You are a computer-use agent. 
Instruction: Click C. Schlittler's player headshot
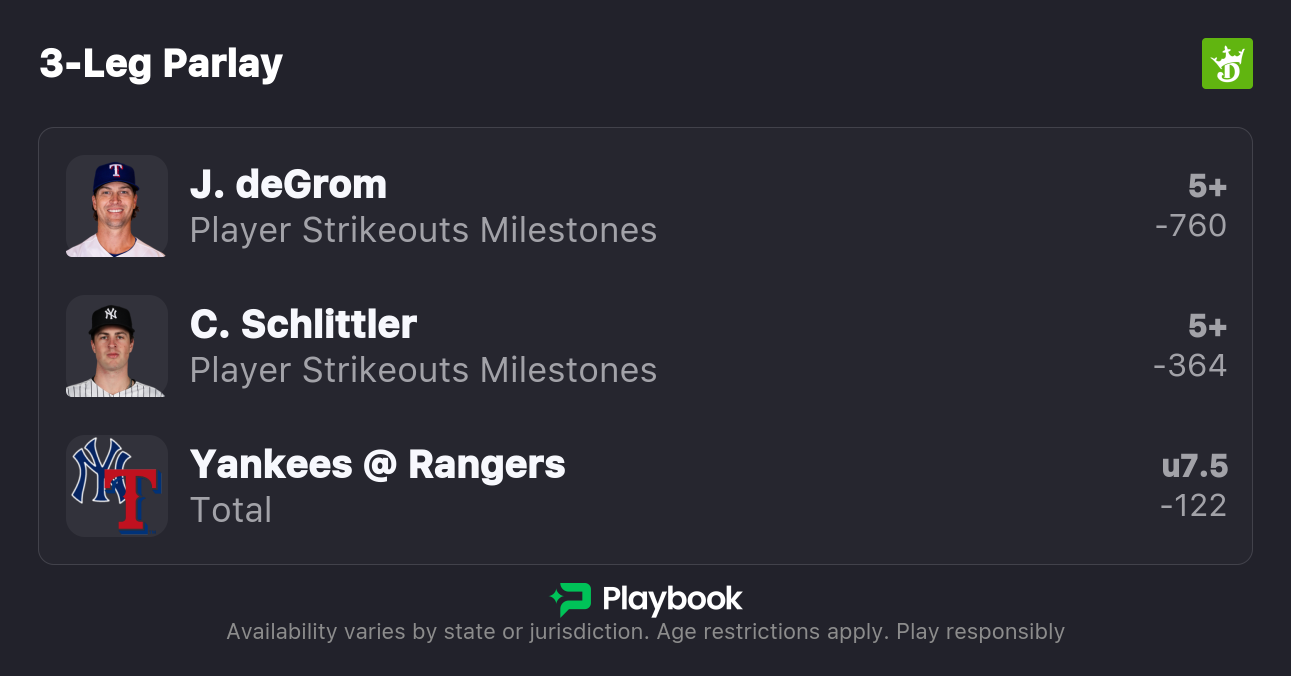[x=116, y=346]
